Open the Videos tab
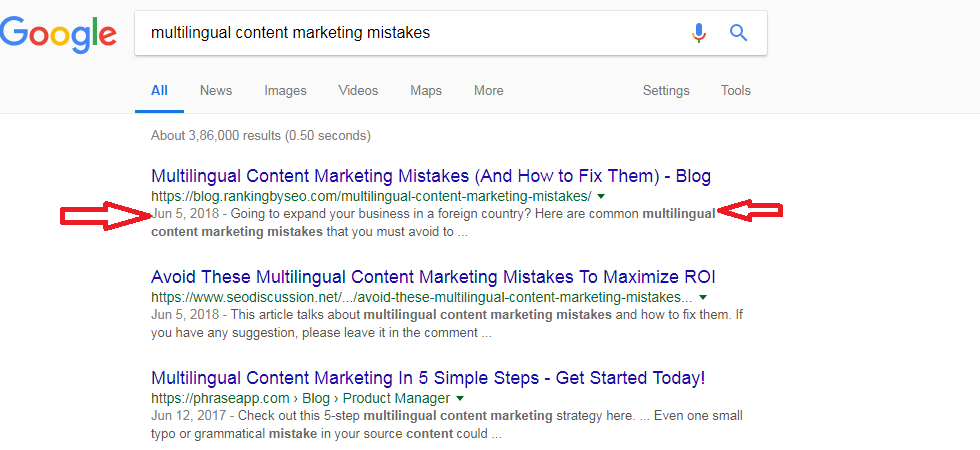Viewport: 980px width, 450px height. coord(358,91)
